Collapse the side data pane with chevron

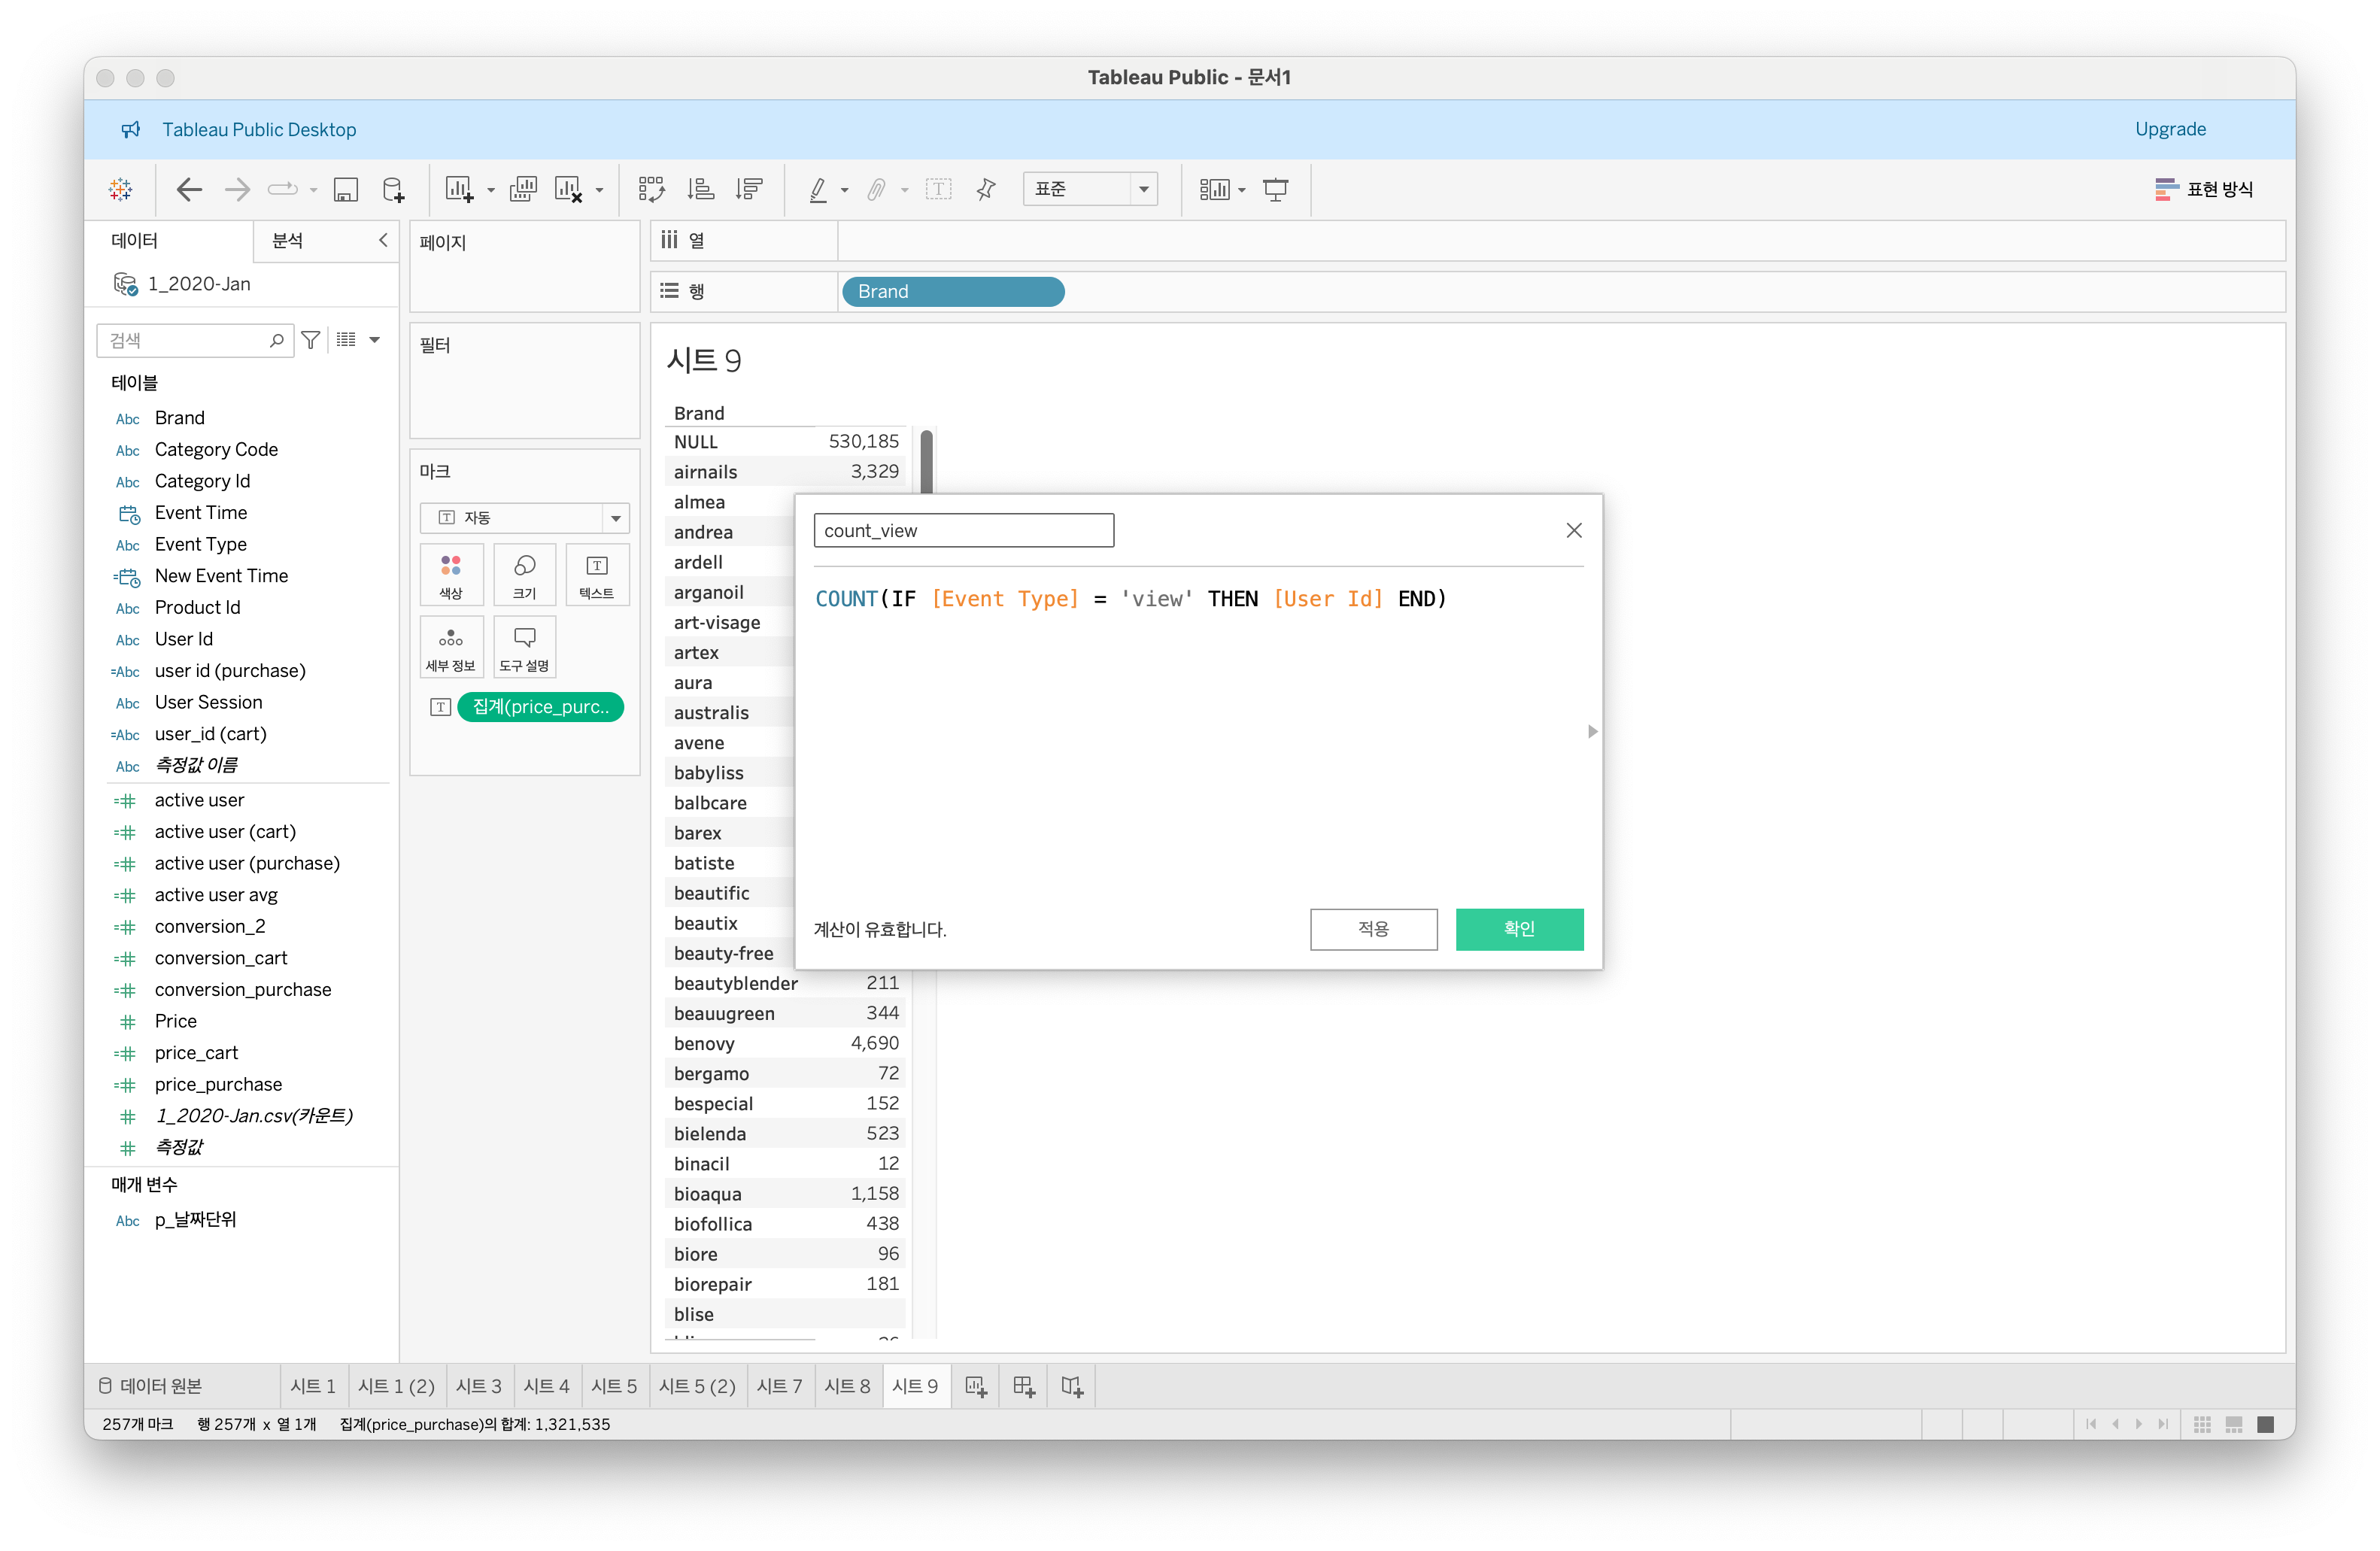click(383, 240)
